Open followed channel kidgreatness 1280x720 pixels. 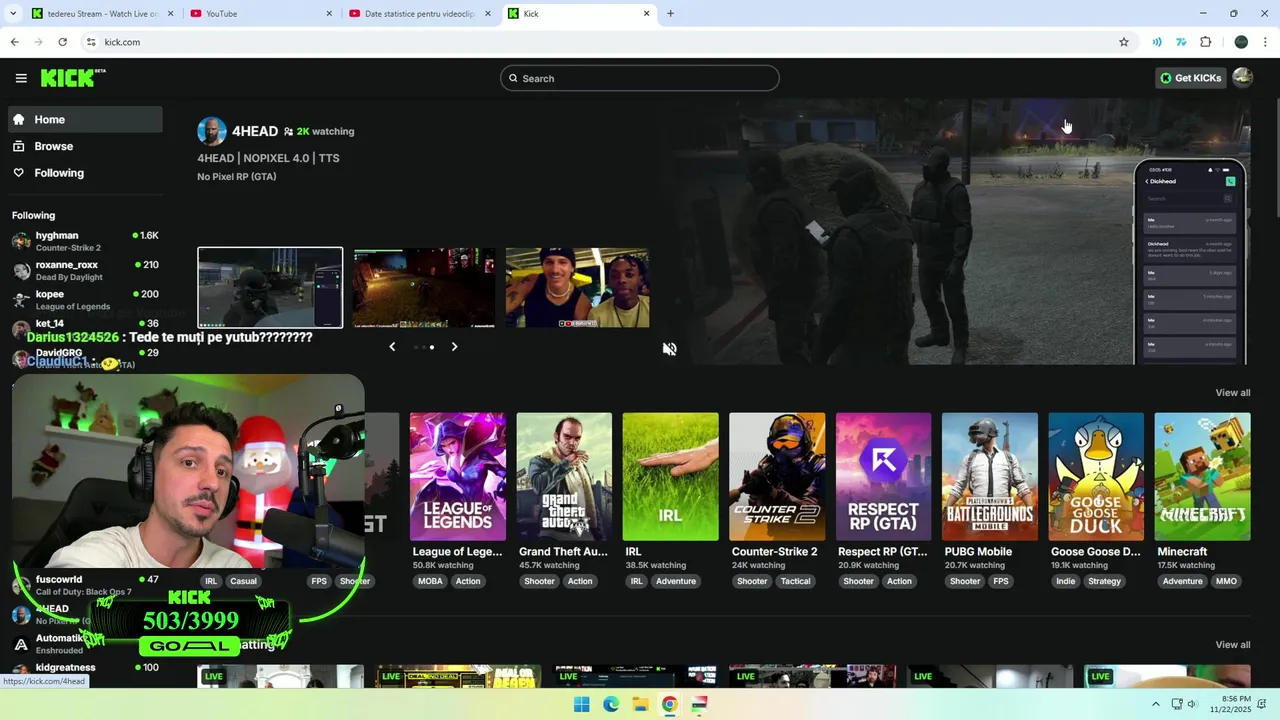85,668
